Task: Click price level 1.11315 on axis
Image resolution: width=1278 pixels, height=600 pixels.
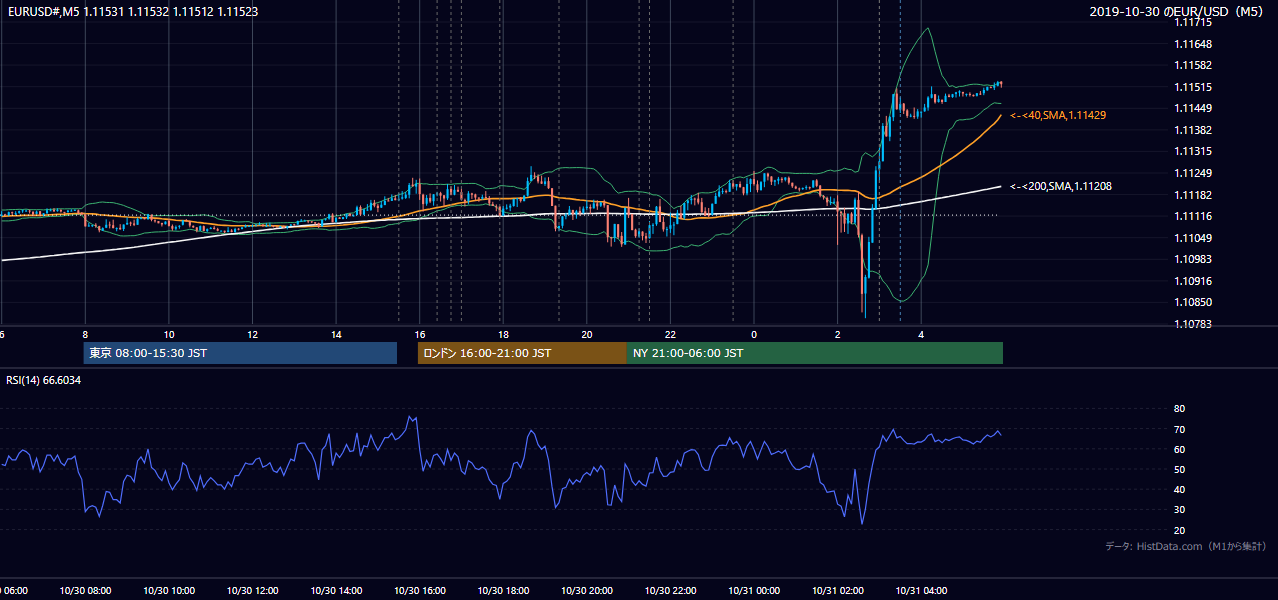Action: click(1194, 151)
